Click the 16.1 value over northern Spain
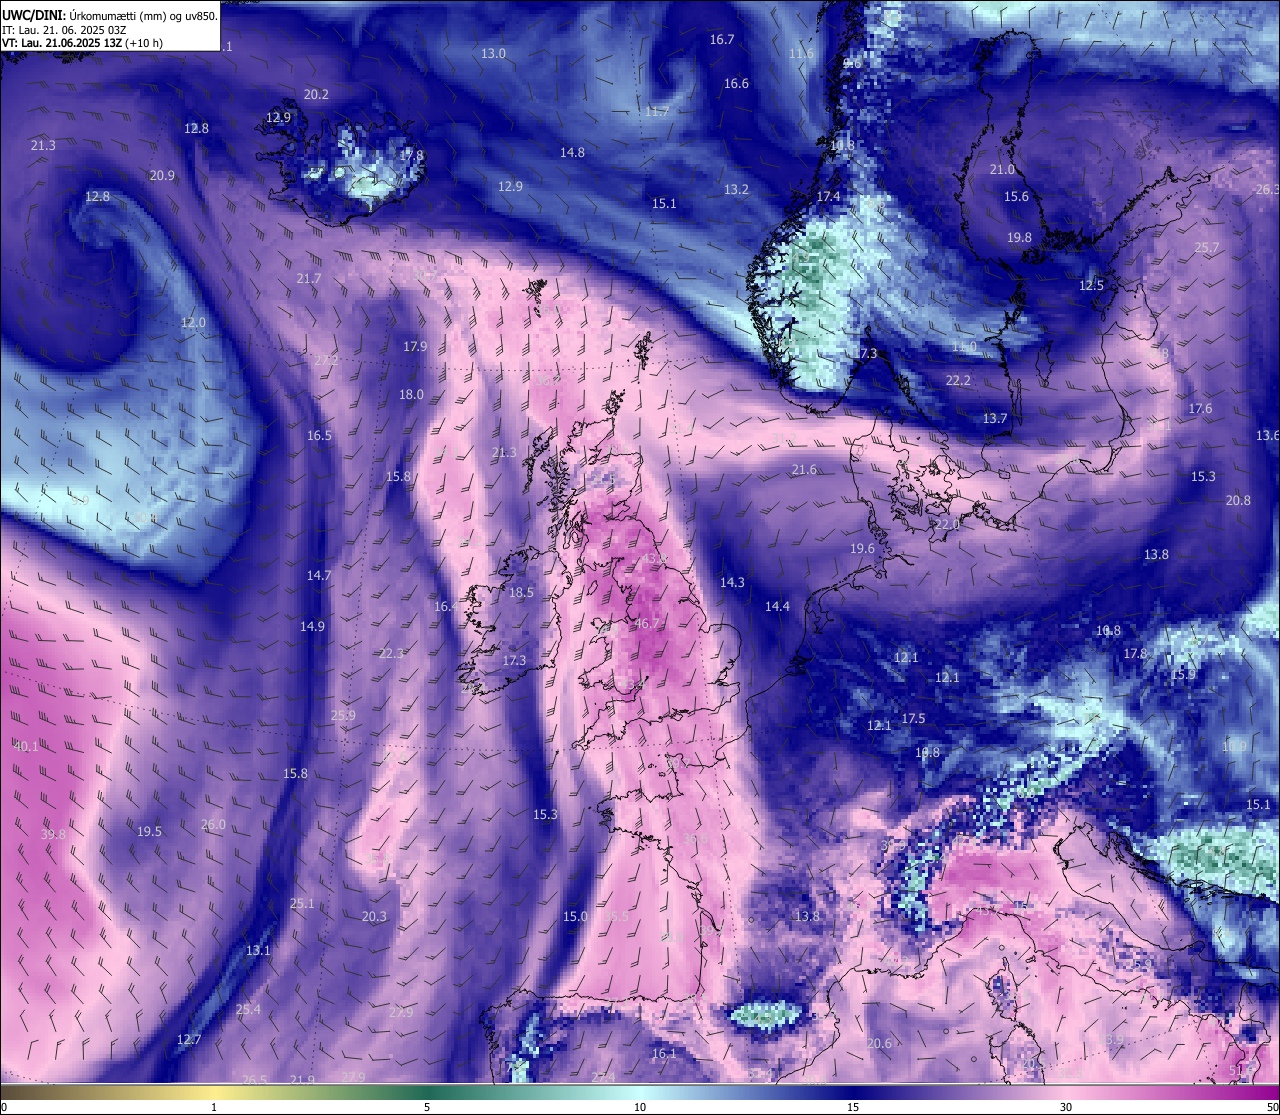Image resolution: width=1280 pixels, height=1115 pixels. (x=664, y=1053)
